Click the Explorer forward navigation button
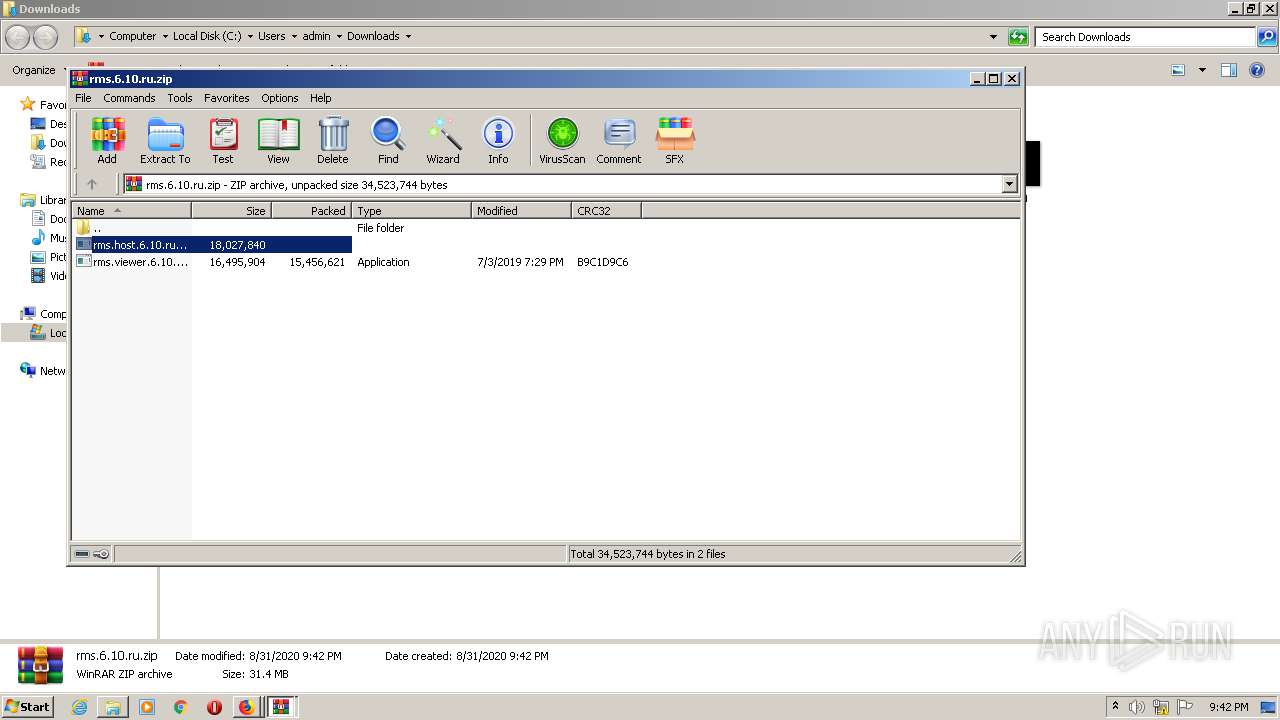The image size is (1280, 720). 46,37
